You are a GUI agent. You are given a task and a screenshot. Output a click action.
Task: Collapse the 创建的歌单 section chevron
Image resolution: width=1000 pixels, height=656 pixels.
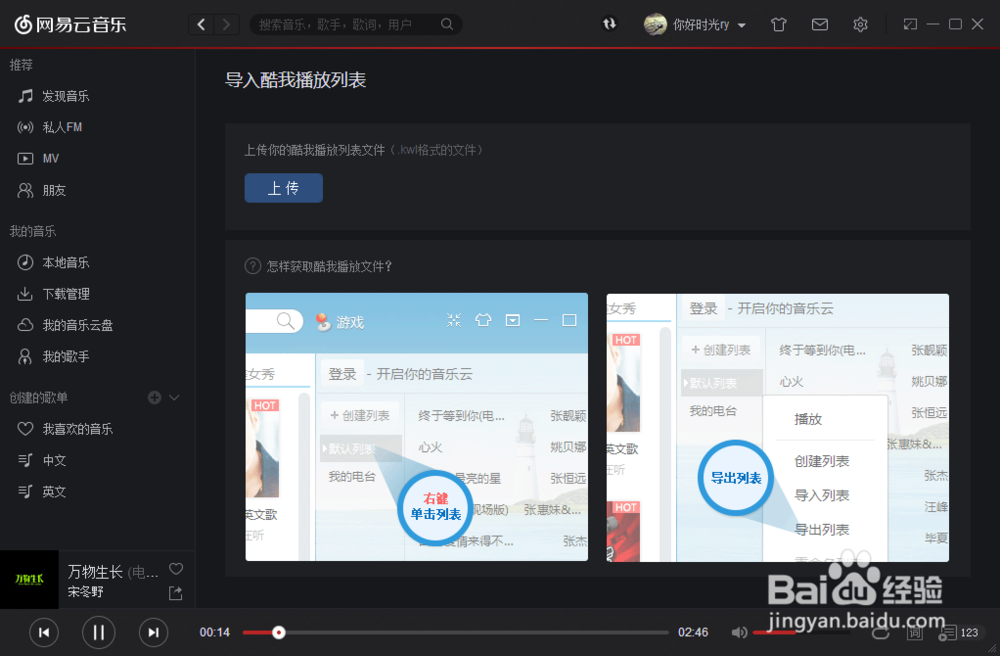coord(174,397)
